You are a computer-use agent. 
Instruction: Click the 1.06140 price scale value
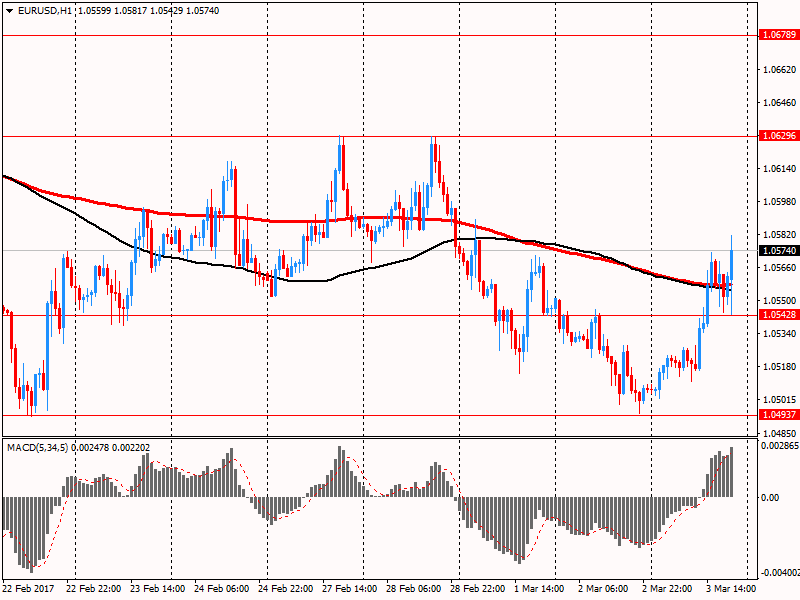click(780, 169)
